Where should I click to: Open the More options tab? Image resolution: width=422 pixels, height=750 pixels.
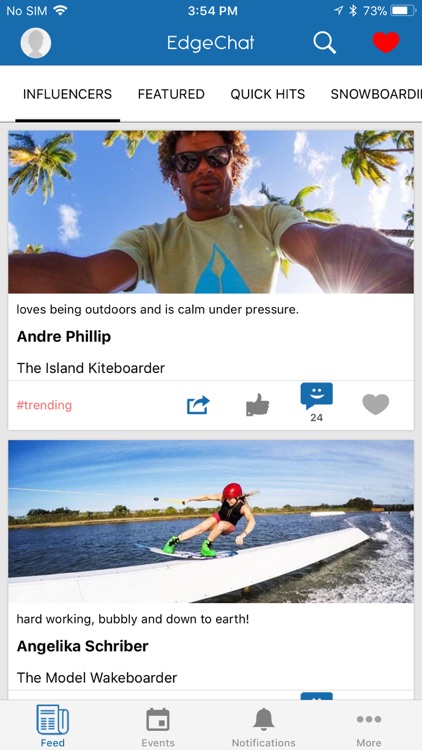[369, 727]
